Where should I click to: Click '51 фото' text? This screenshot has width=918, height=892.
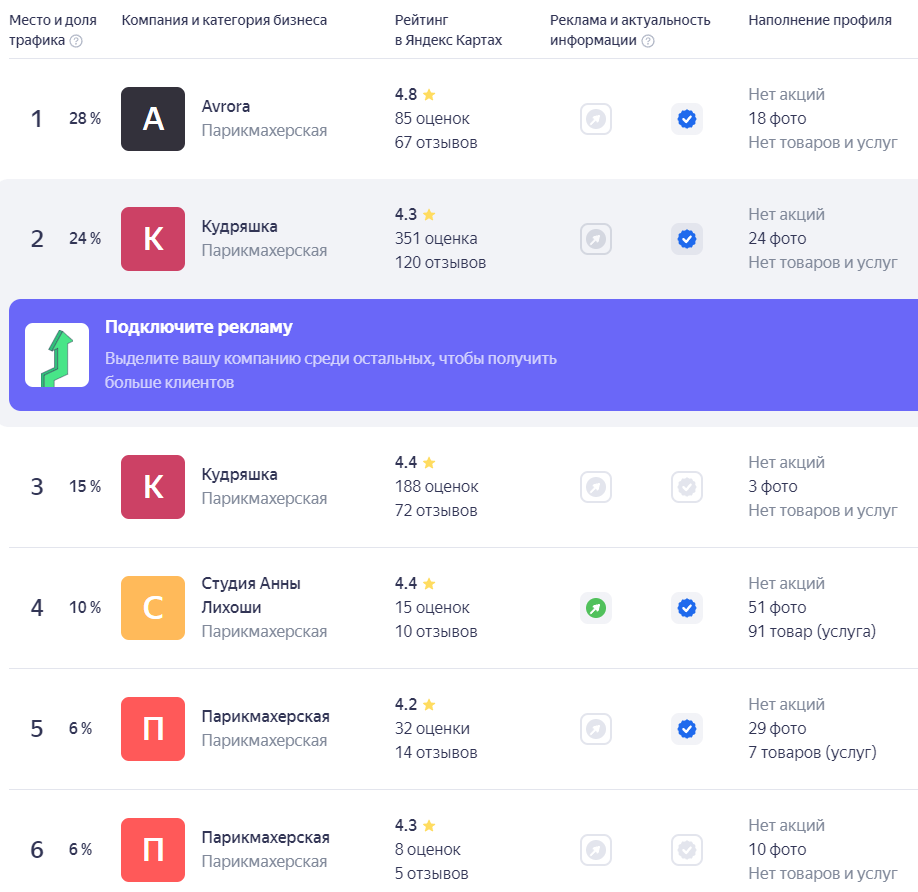pos(777,608)
